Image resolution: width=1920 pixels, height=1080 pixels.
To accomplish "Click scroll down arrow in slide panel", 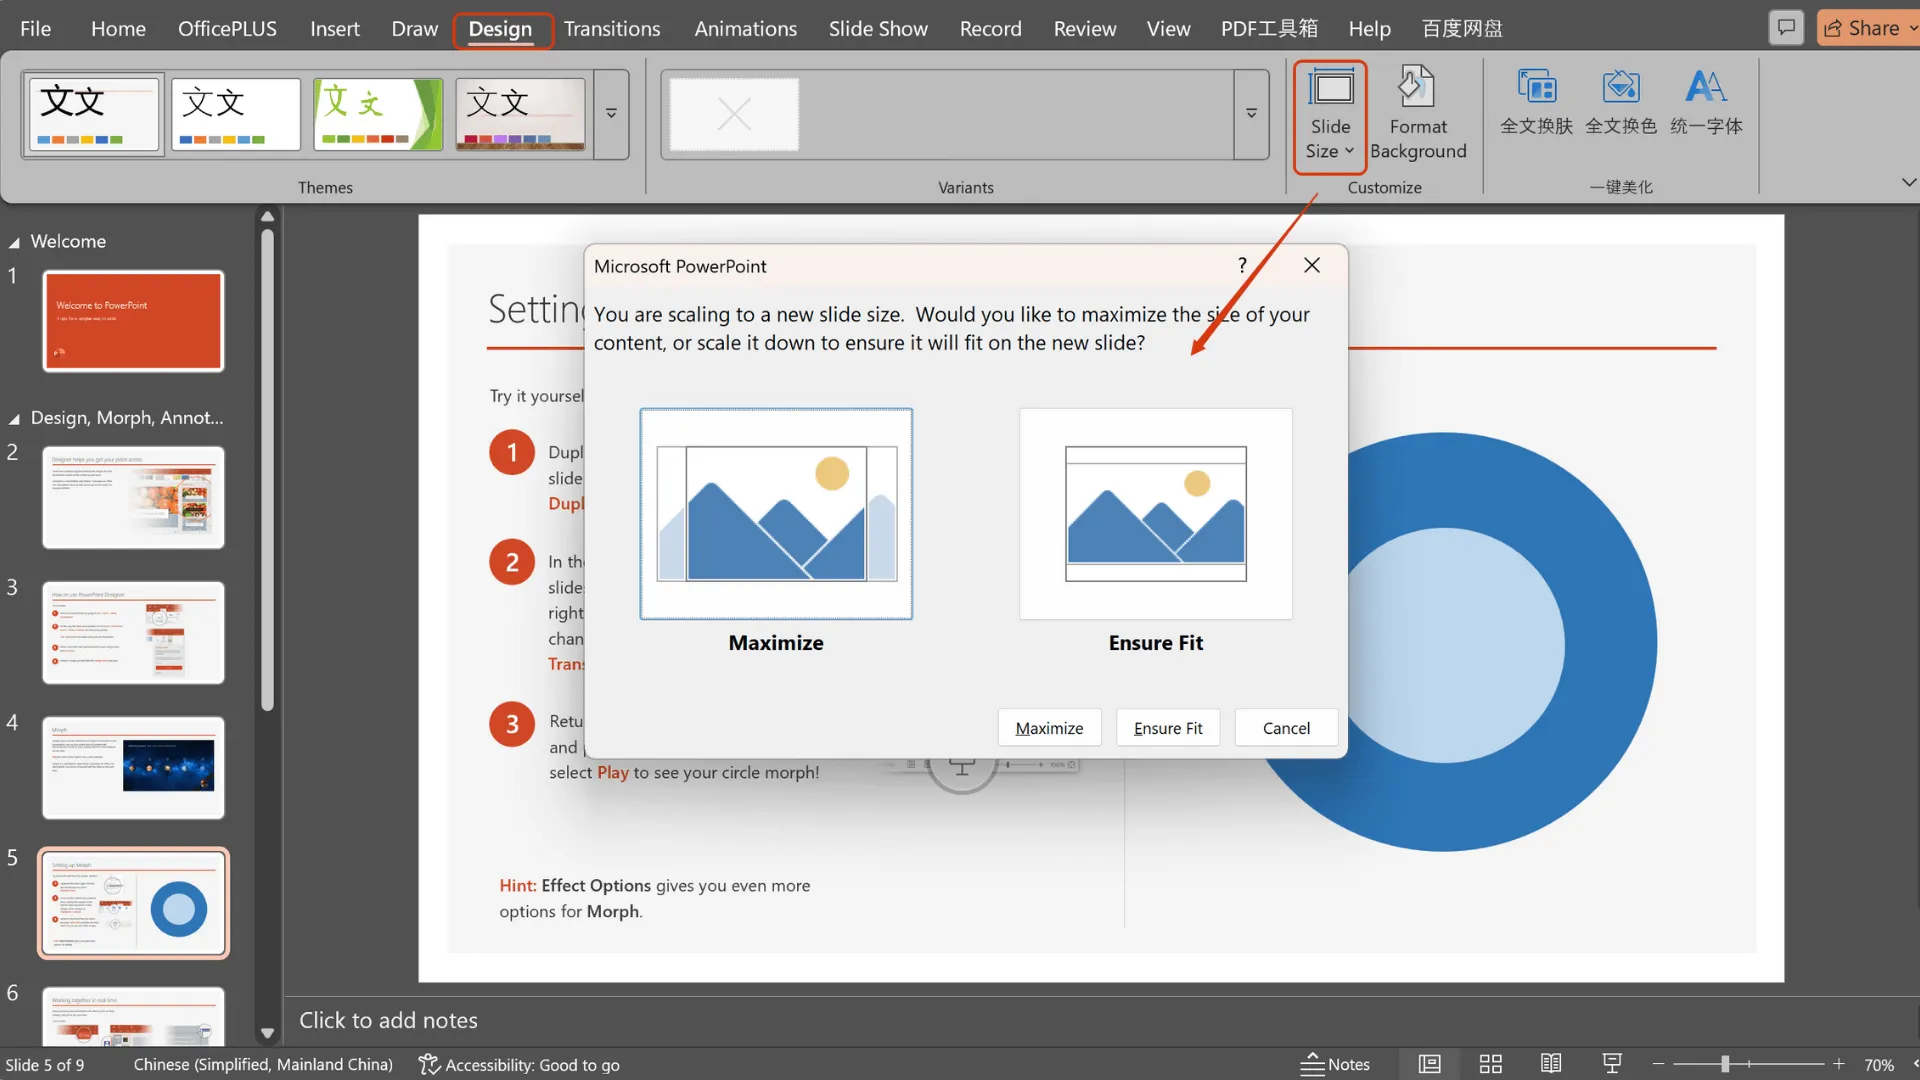I will 267,1034.
